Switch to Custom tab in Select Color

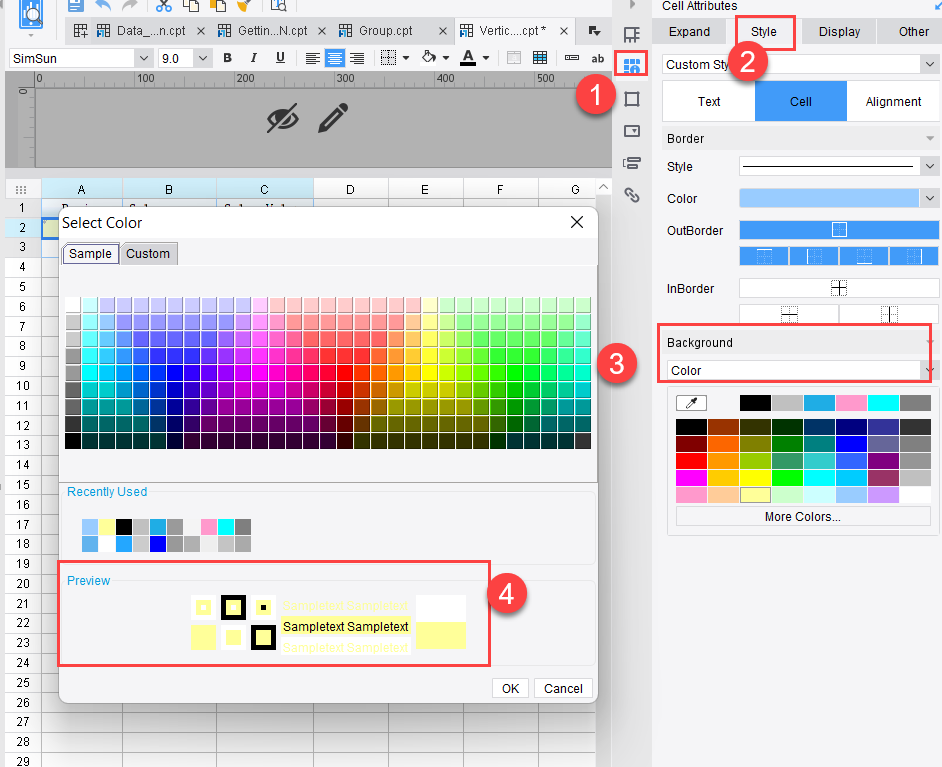point(148,254)
